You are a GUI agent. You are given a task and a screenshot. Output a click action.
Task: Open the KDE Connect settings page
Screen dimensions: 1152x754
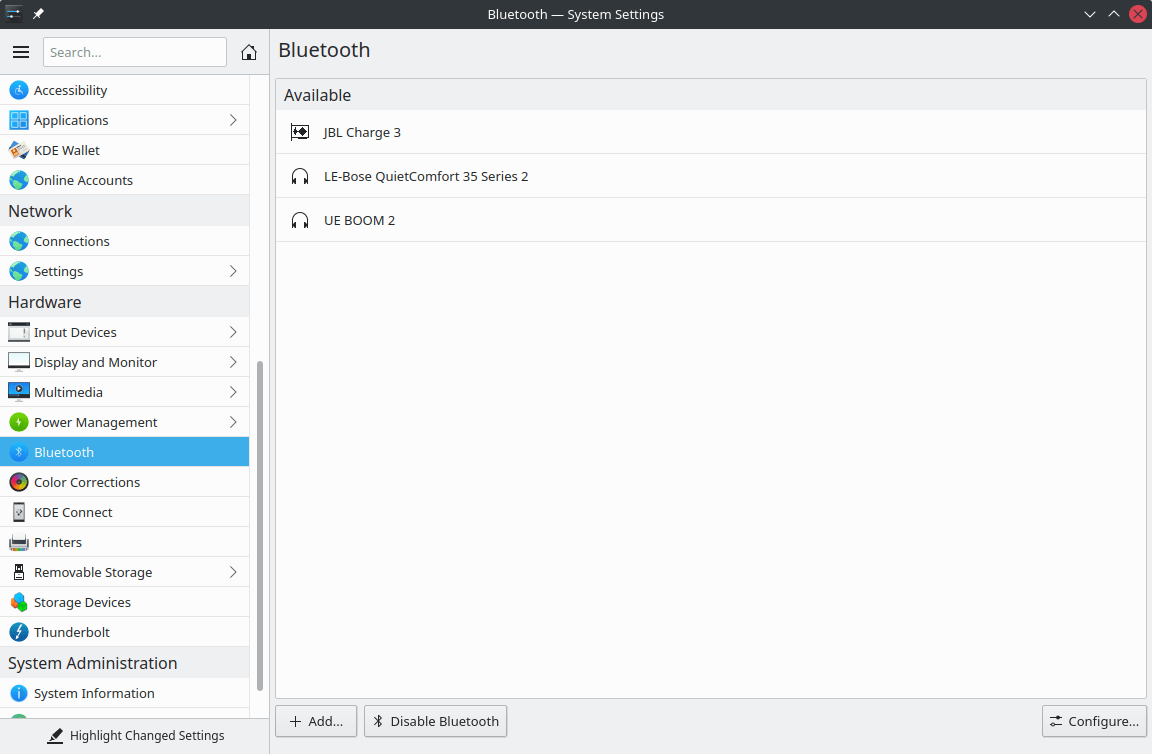73,512
